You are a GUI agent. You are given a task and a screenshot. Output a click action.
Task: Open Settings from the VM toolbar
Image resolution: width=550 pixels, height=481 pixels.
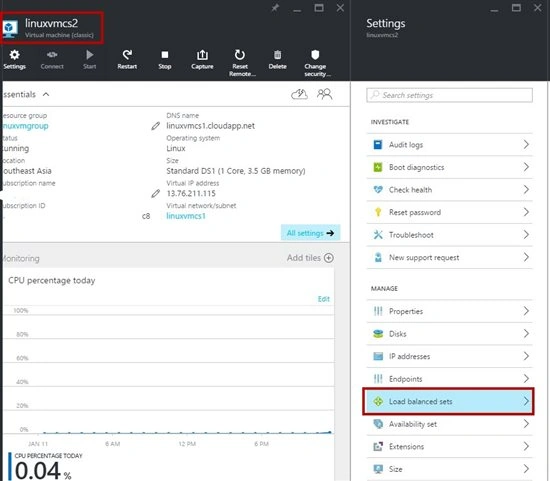point(14,60)
